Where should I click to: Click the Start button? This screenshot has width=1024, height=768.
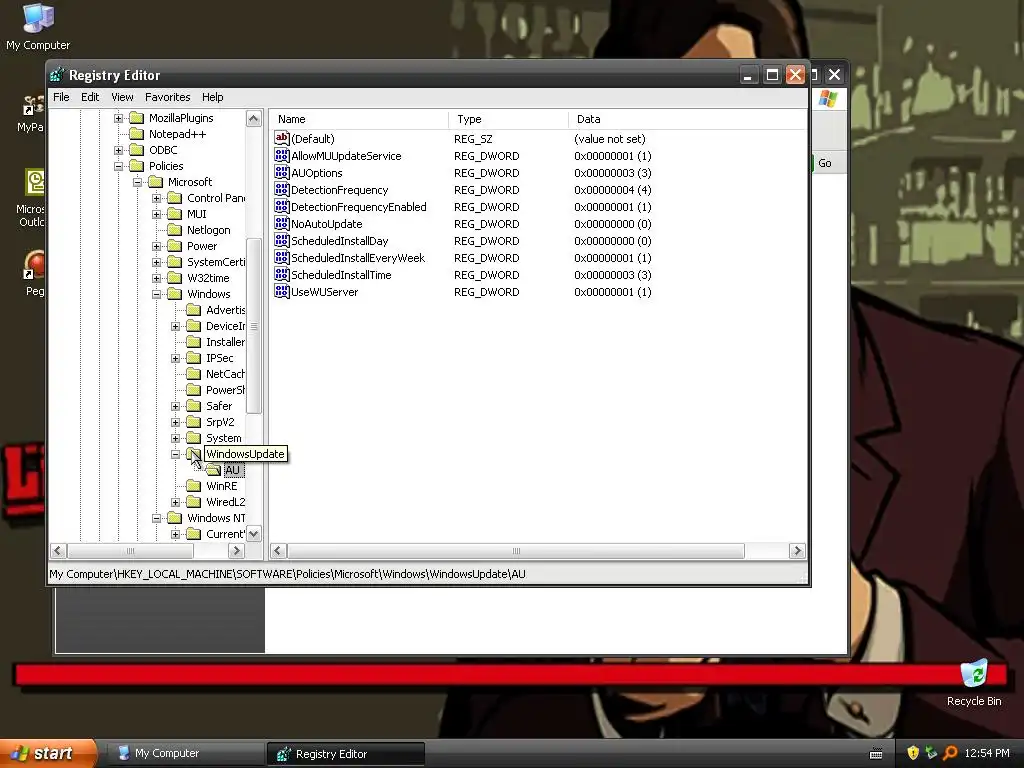48,753
